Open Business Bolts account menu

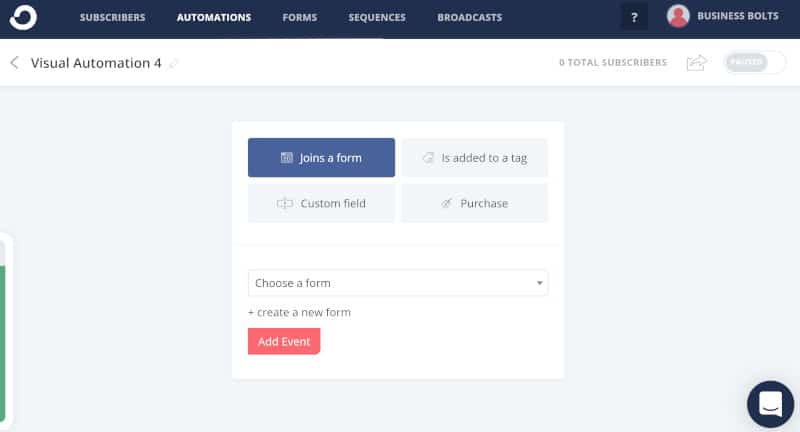pyautogui.click(x=738, y=16)
